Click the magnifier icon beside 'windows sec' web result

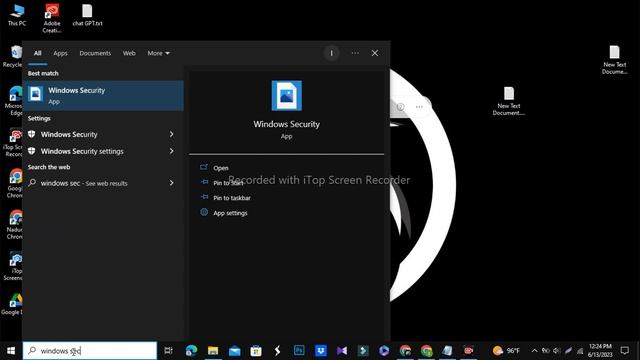coord(32,183)
